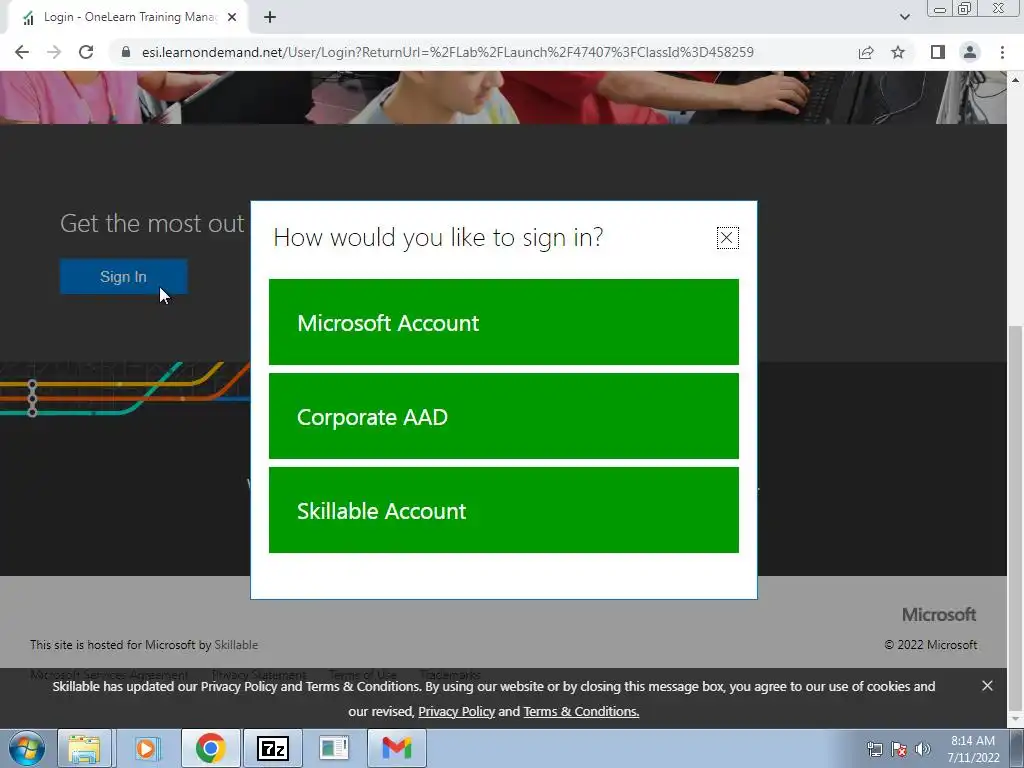
Task: Open Windows Start menu
Action: pos(27,748)
